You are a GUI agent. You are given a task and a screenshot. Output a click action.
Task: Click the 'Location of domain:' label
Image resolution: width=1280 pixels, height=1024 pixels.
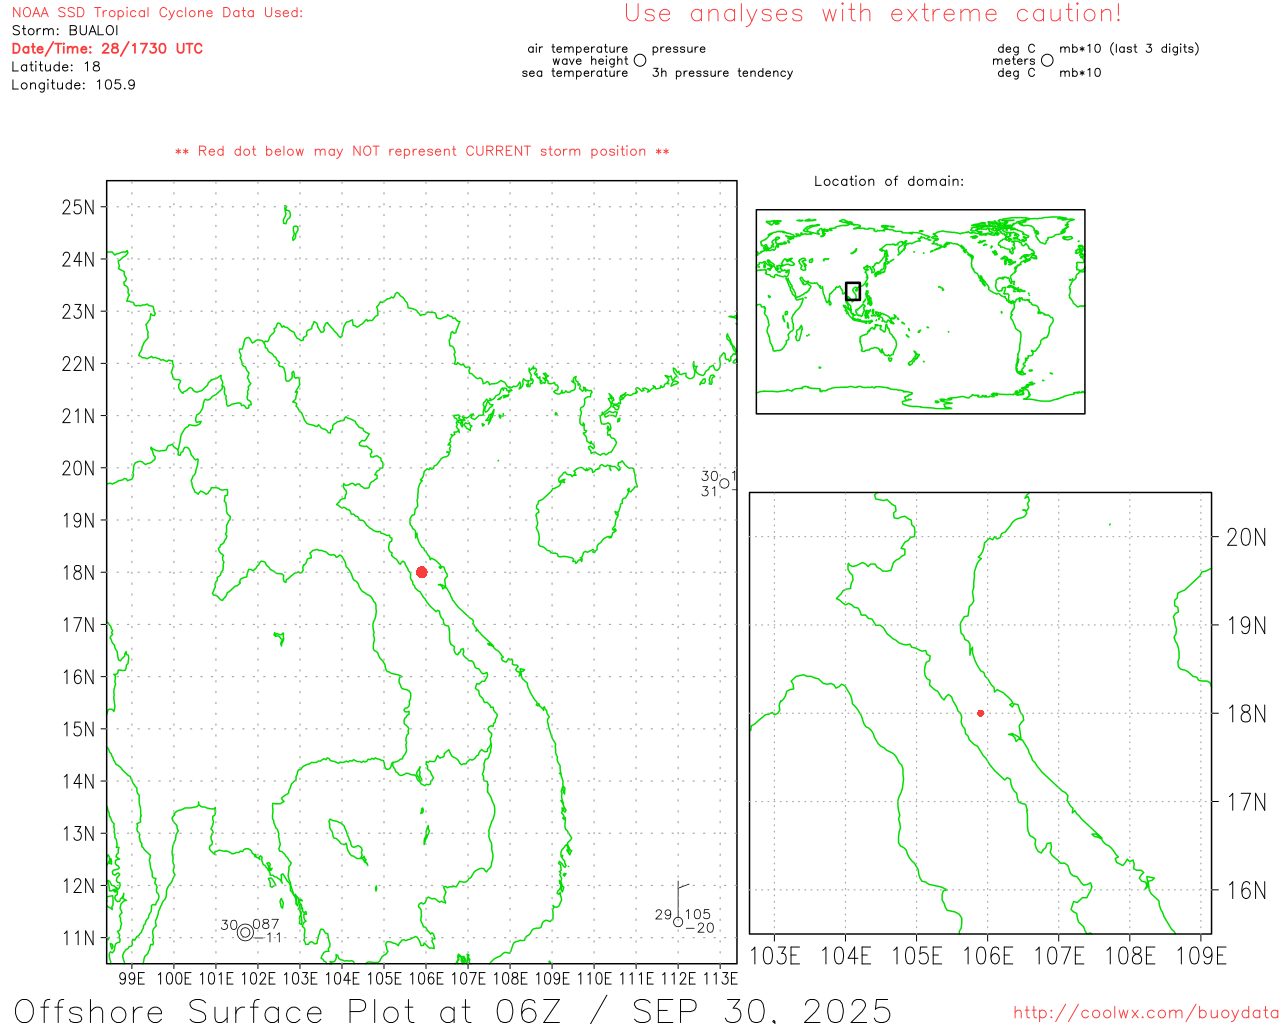[x=888, y=181]
